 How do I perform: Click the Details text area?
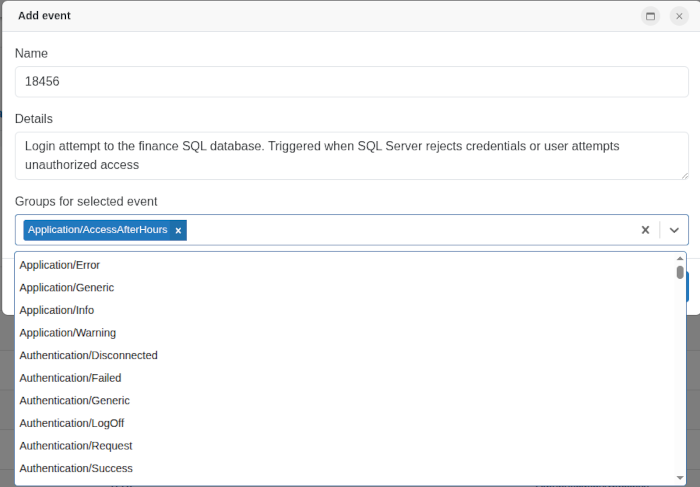[x=351, y=155]
